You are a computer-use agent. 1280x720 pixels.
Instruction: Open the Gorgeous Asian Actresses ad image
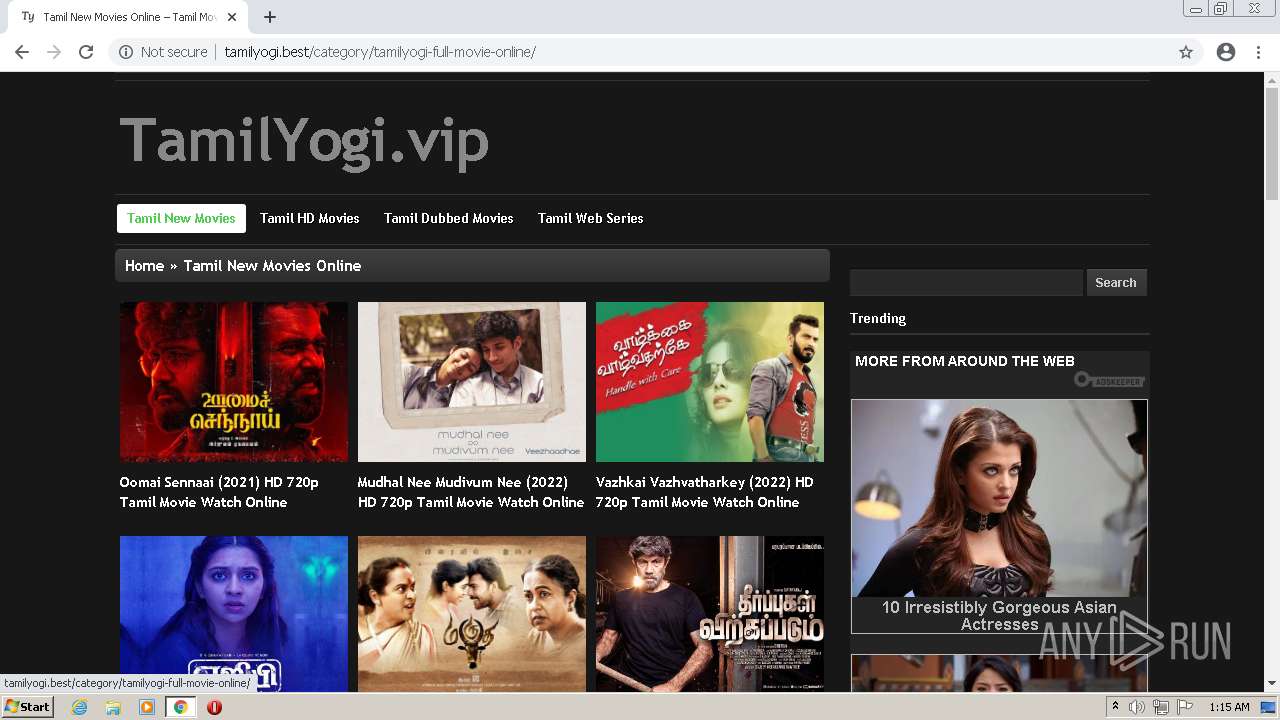(x=999, y=498)
